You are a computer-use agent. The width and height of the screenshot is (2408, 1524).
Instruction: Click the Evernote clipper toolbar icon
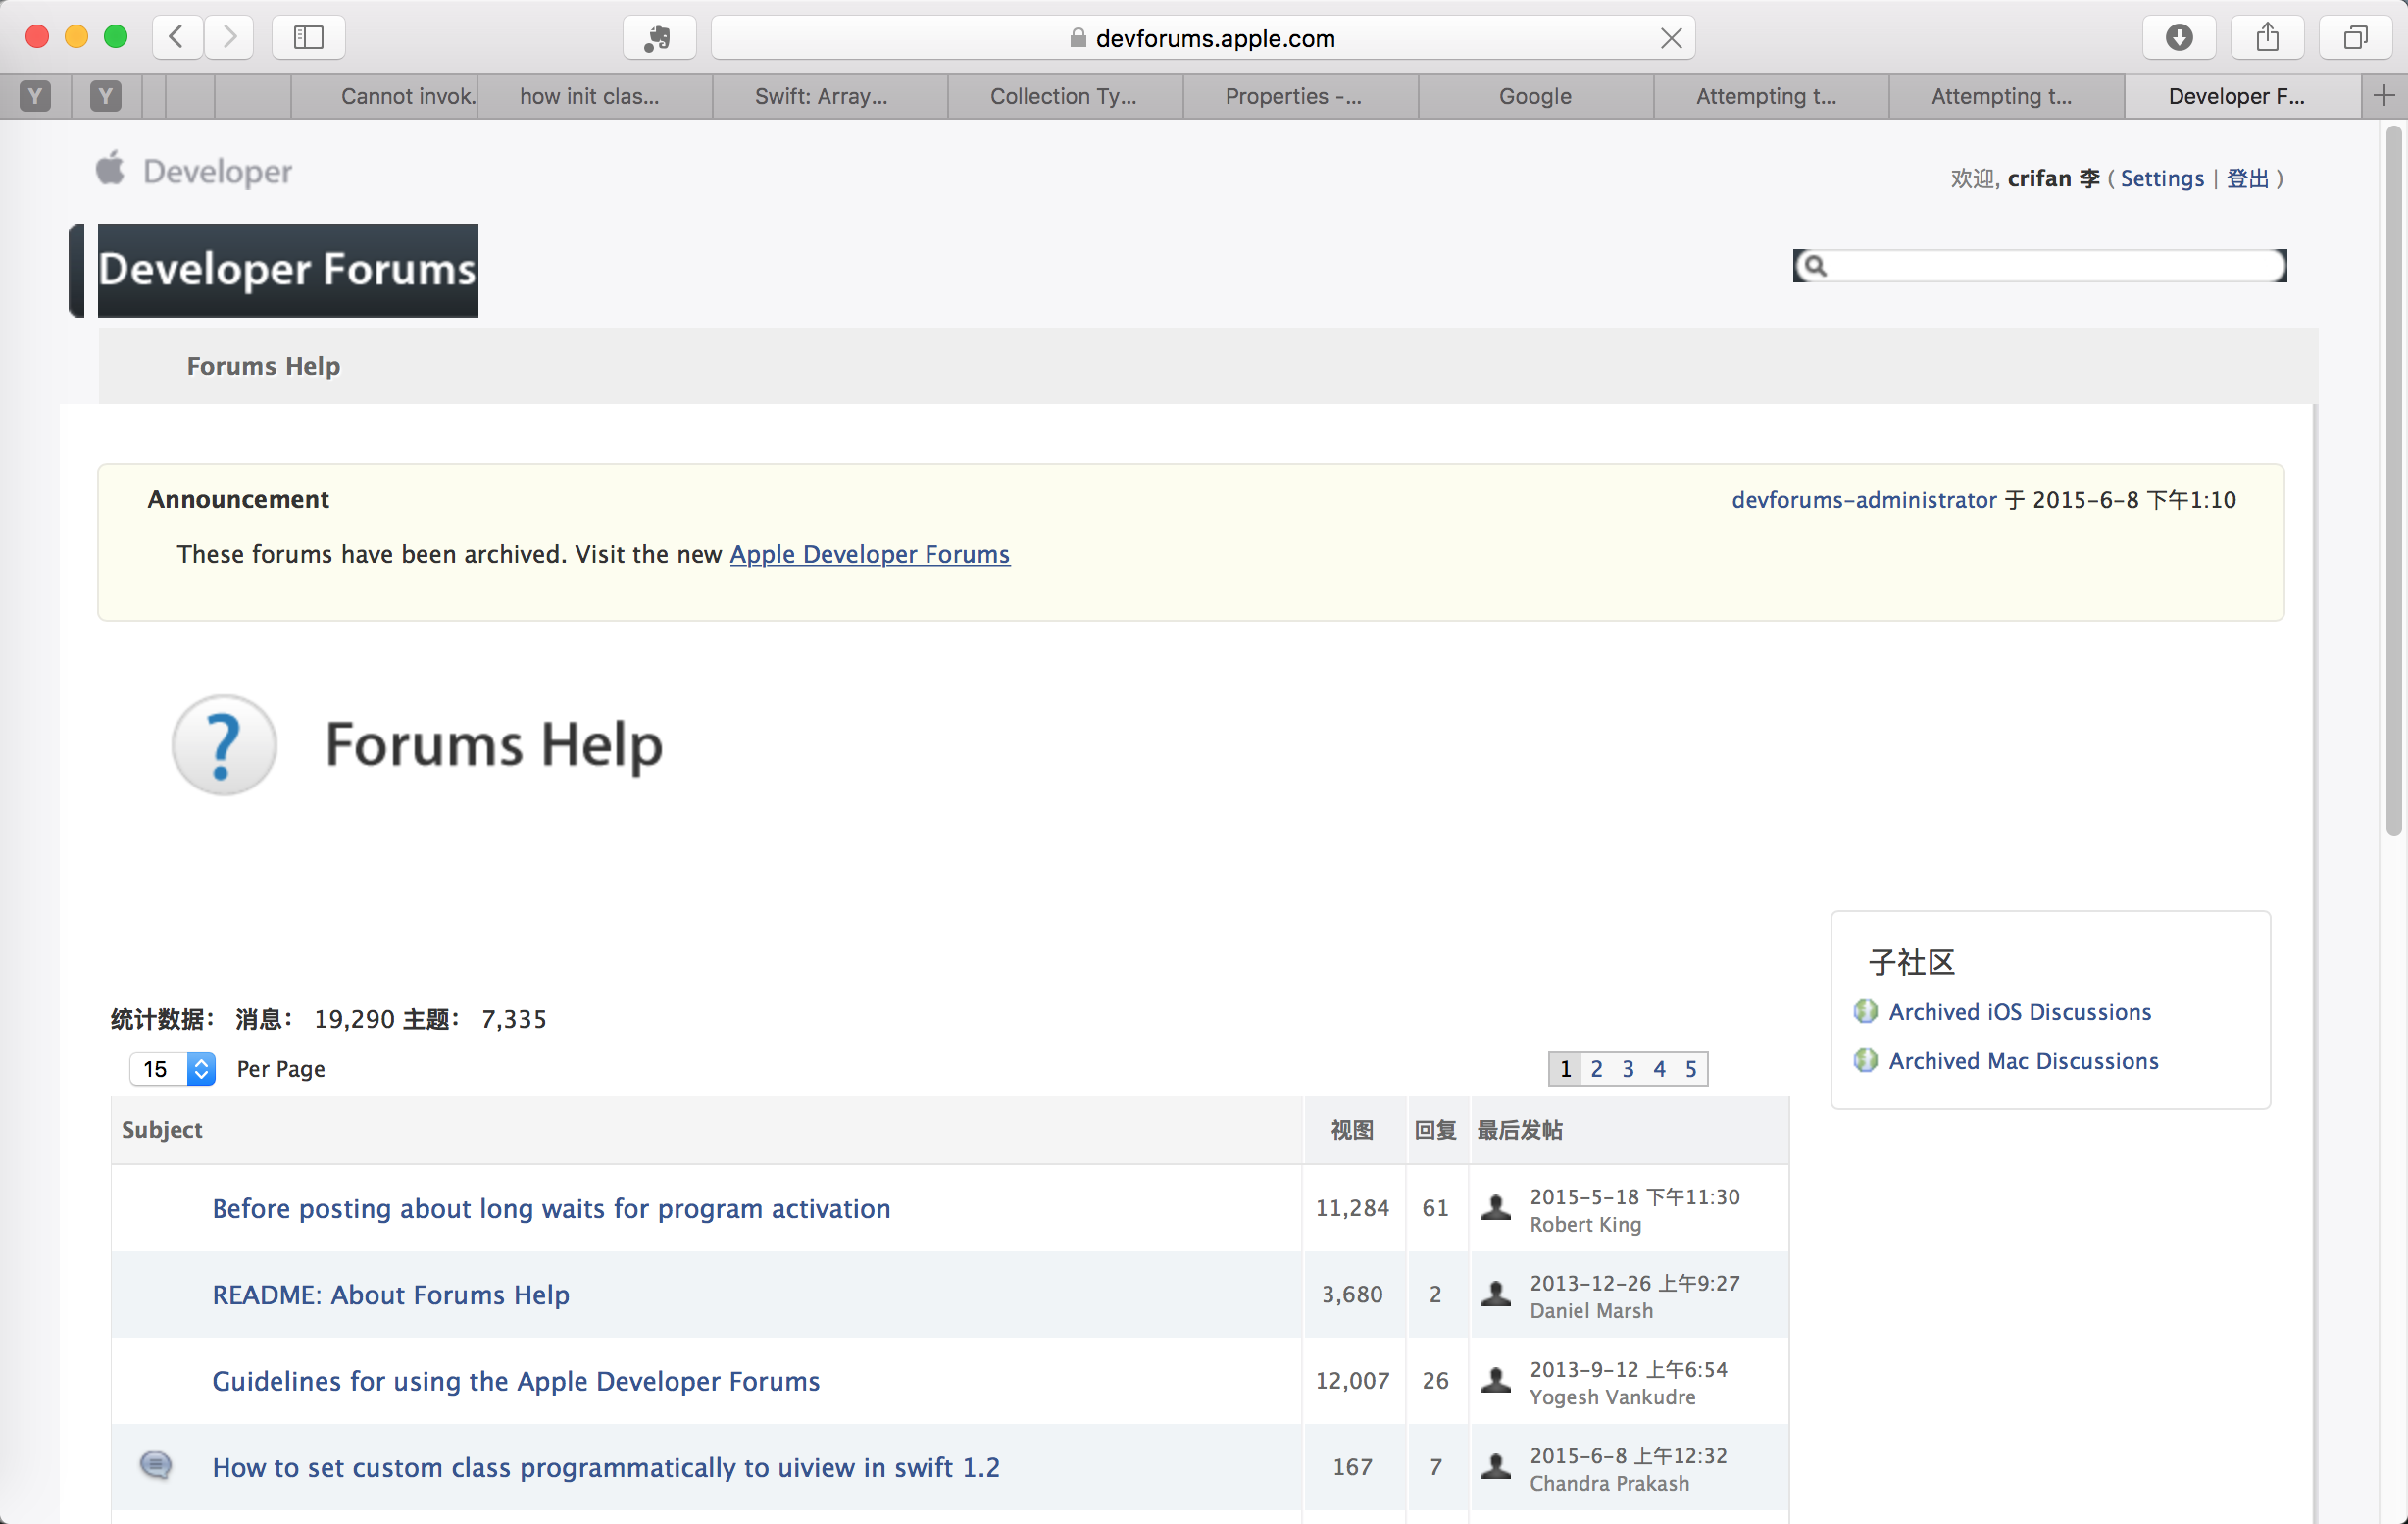[x=658, y=38]
